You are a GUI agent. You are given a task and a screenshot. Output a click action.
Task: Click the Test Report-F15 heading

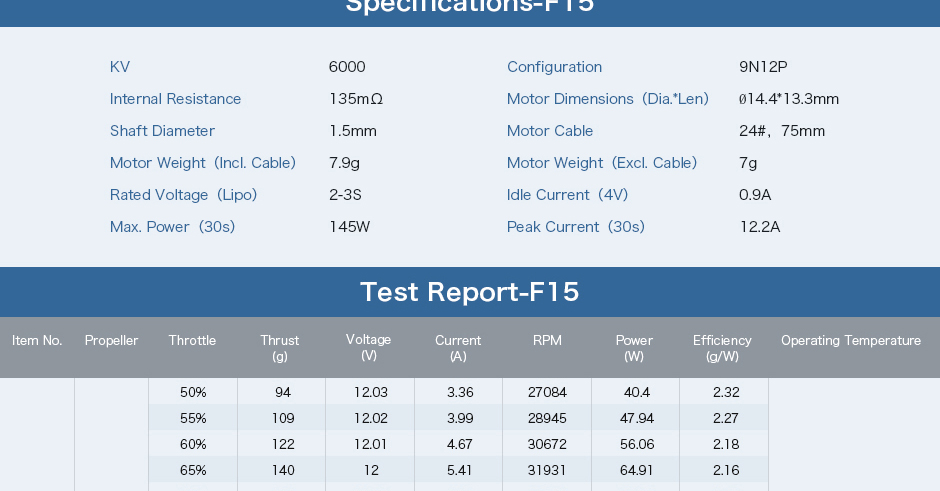click(x=469, y=292)
